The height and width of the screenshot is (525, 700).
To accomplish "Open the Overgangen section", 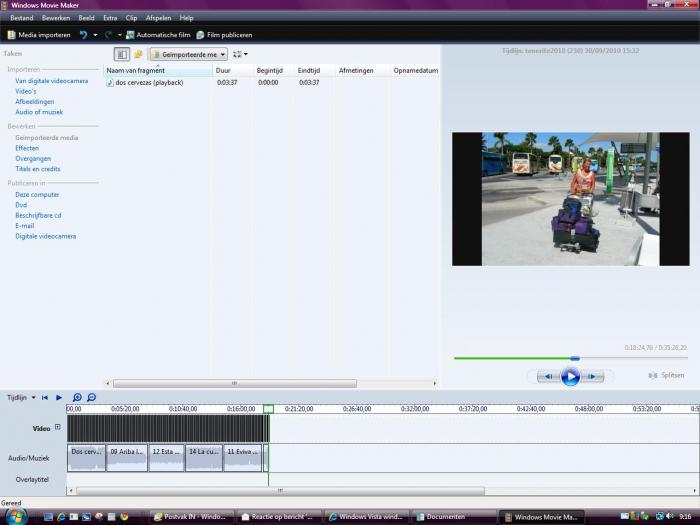I will pos(33,158).
